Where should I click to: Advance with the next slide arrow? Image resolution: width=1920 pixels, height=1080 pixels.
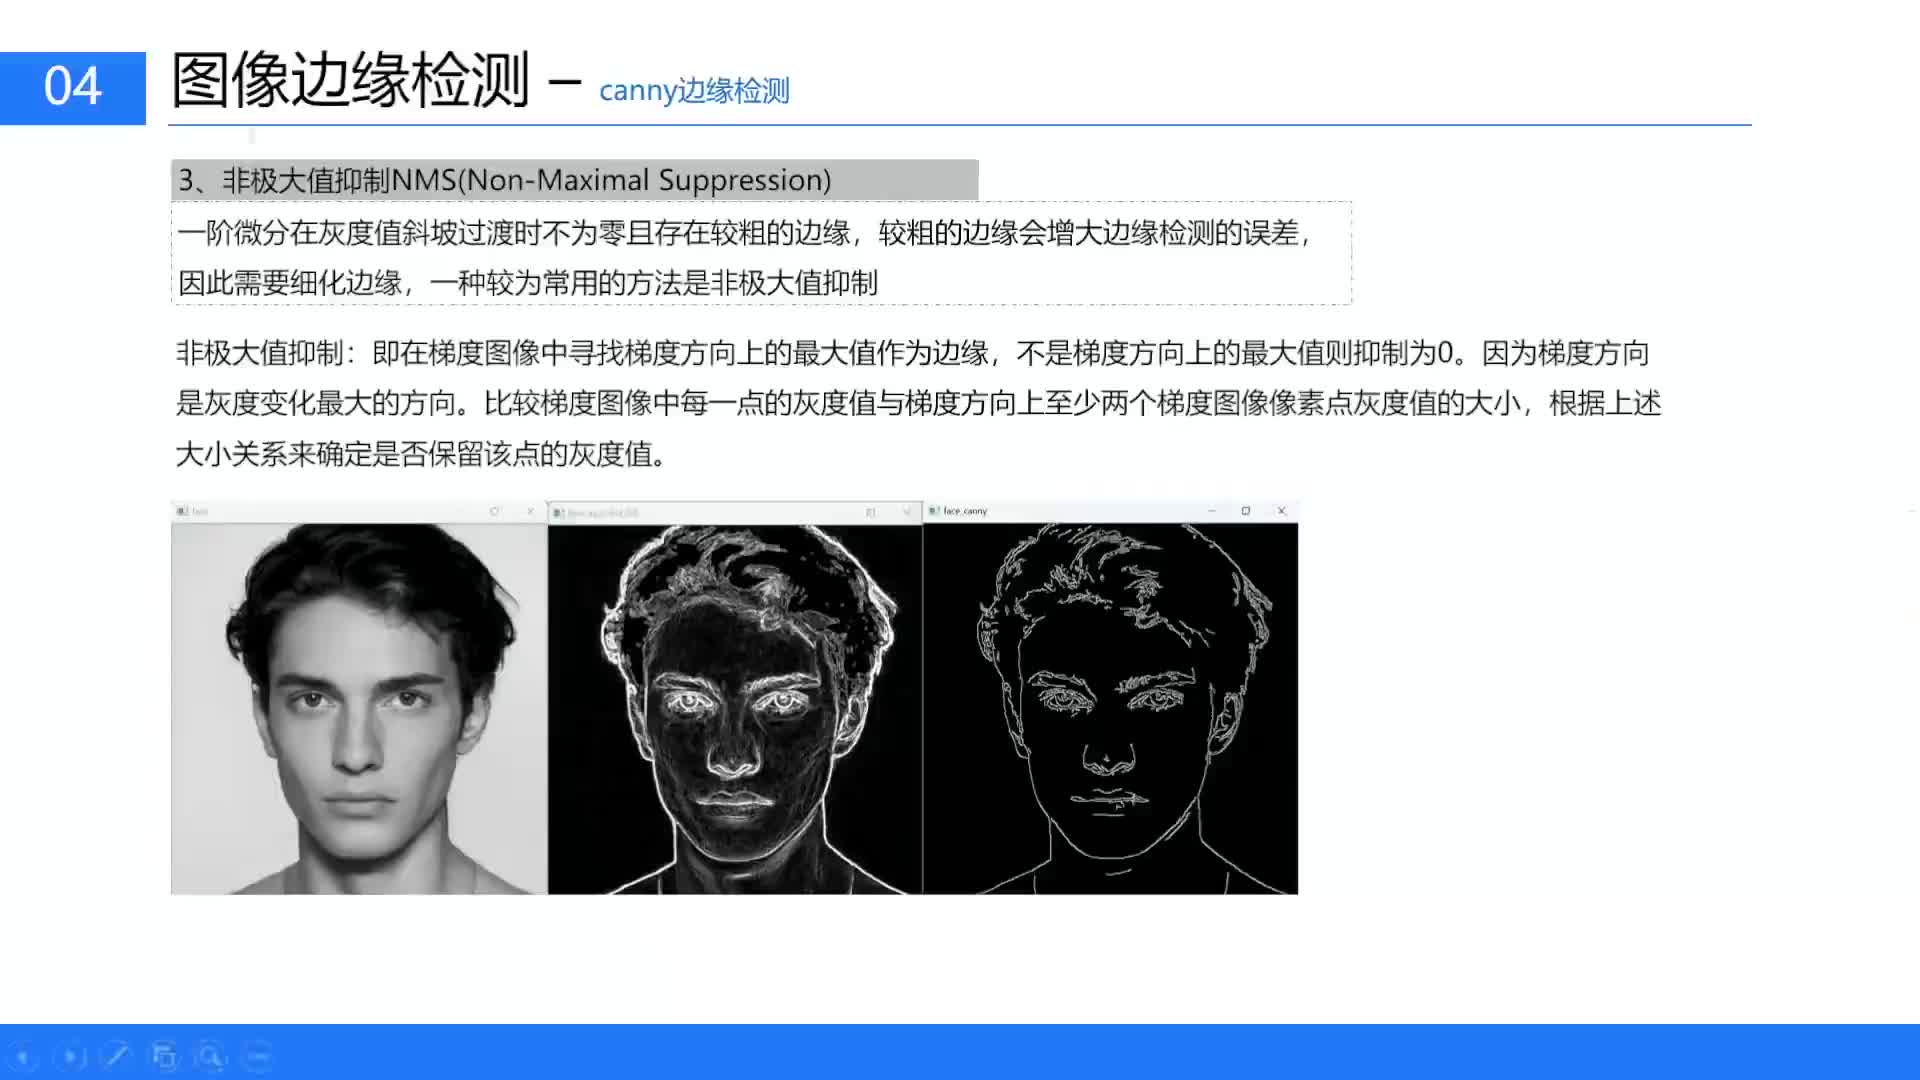pos(70,1056)
